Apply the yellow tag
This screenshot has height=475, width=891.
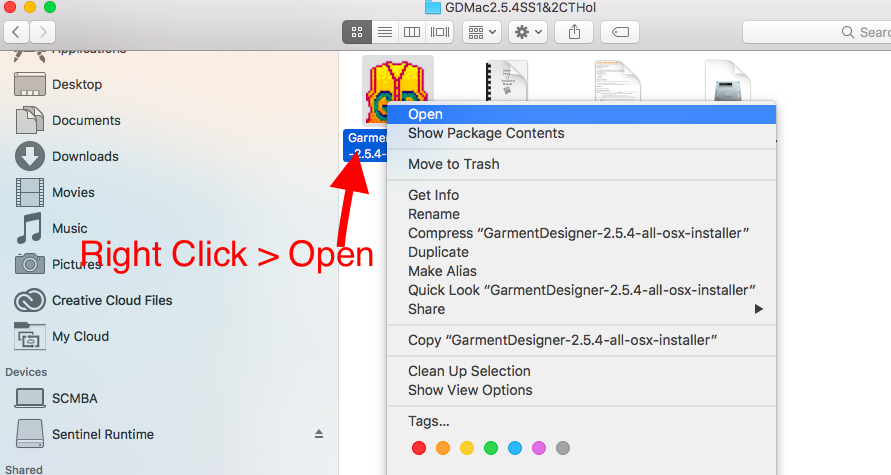click(x=467, y=448)
